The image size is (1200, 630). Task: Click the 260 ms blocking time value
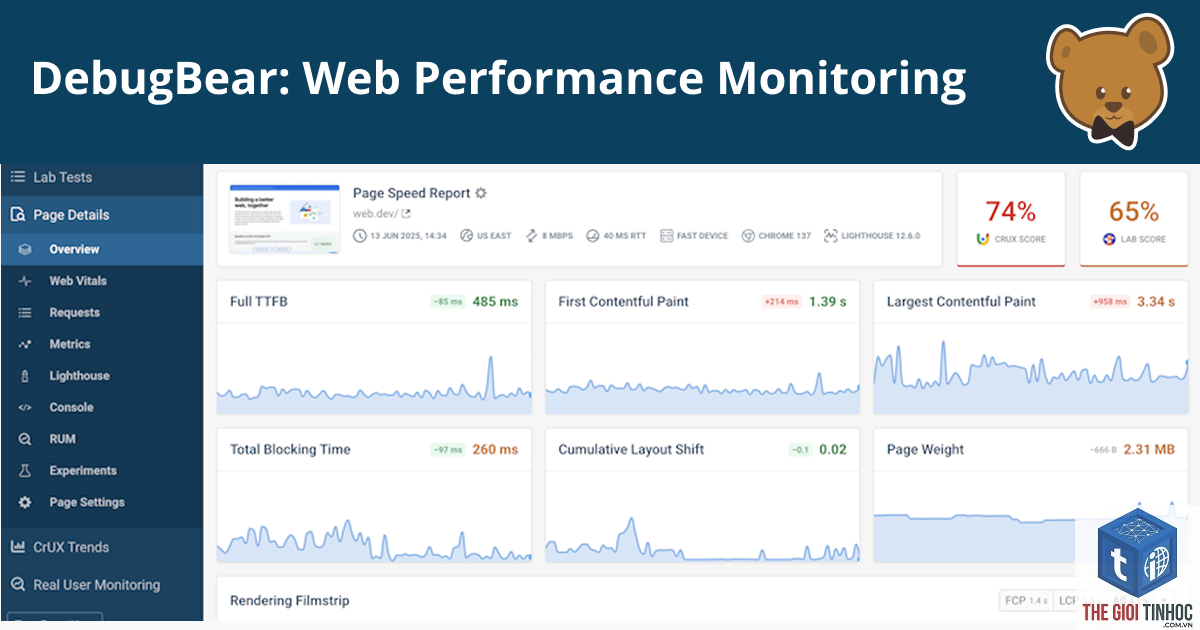(496, 449)
